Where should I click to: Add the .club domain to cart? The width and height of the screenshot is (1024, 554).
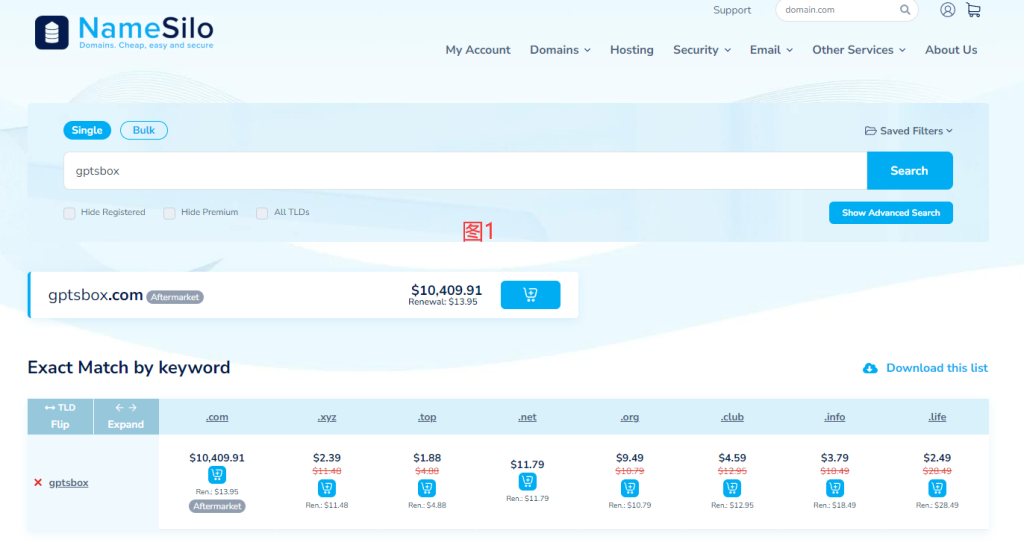[x=732, y=487]
